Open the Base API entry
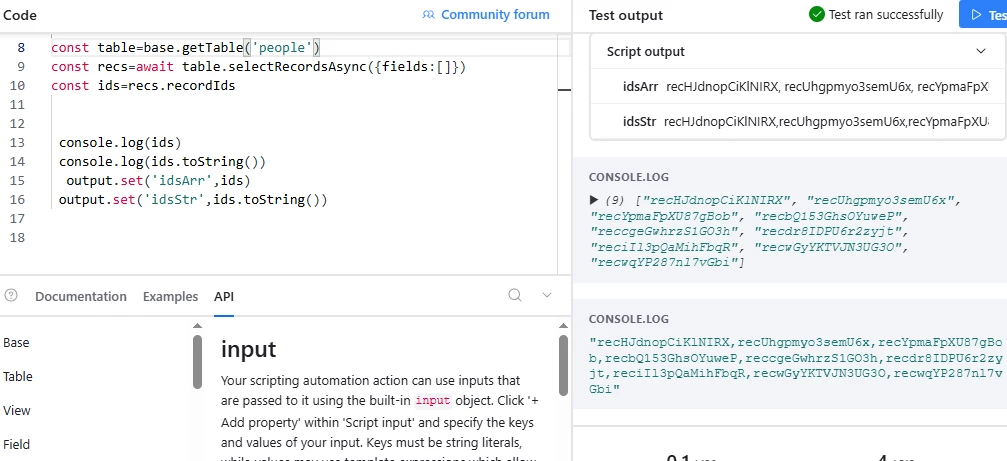 pyautogui.click(x=16, y=343)
